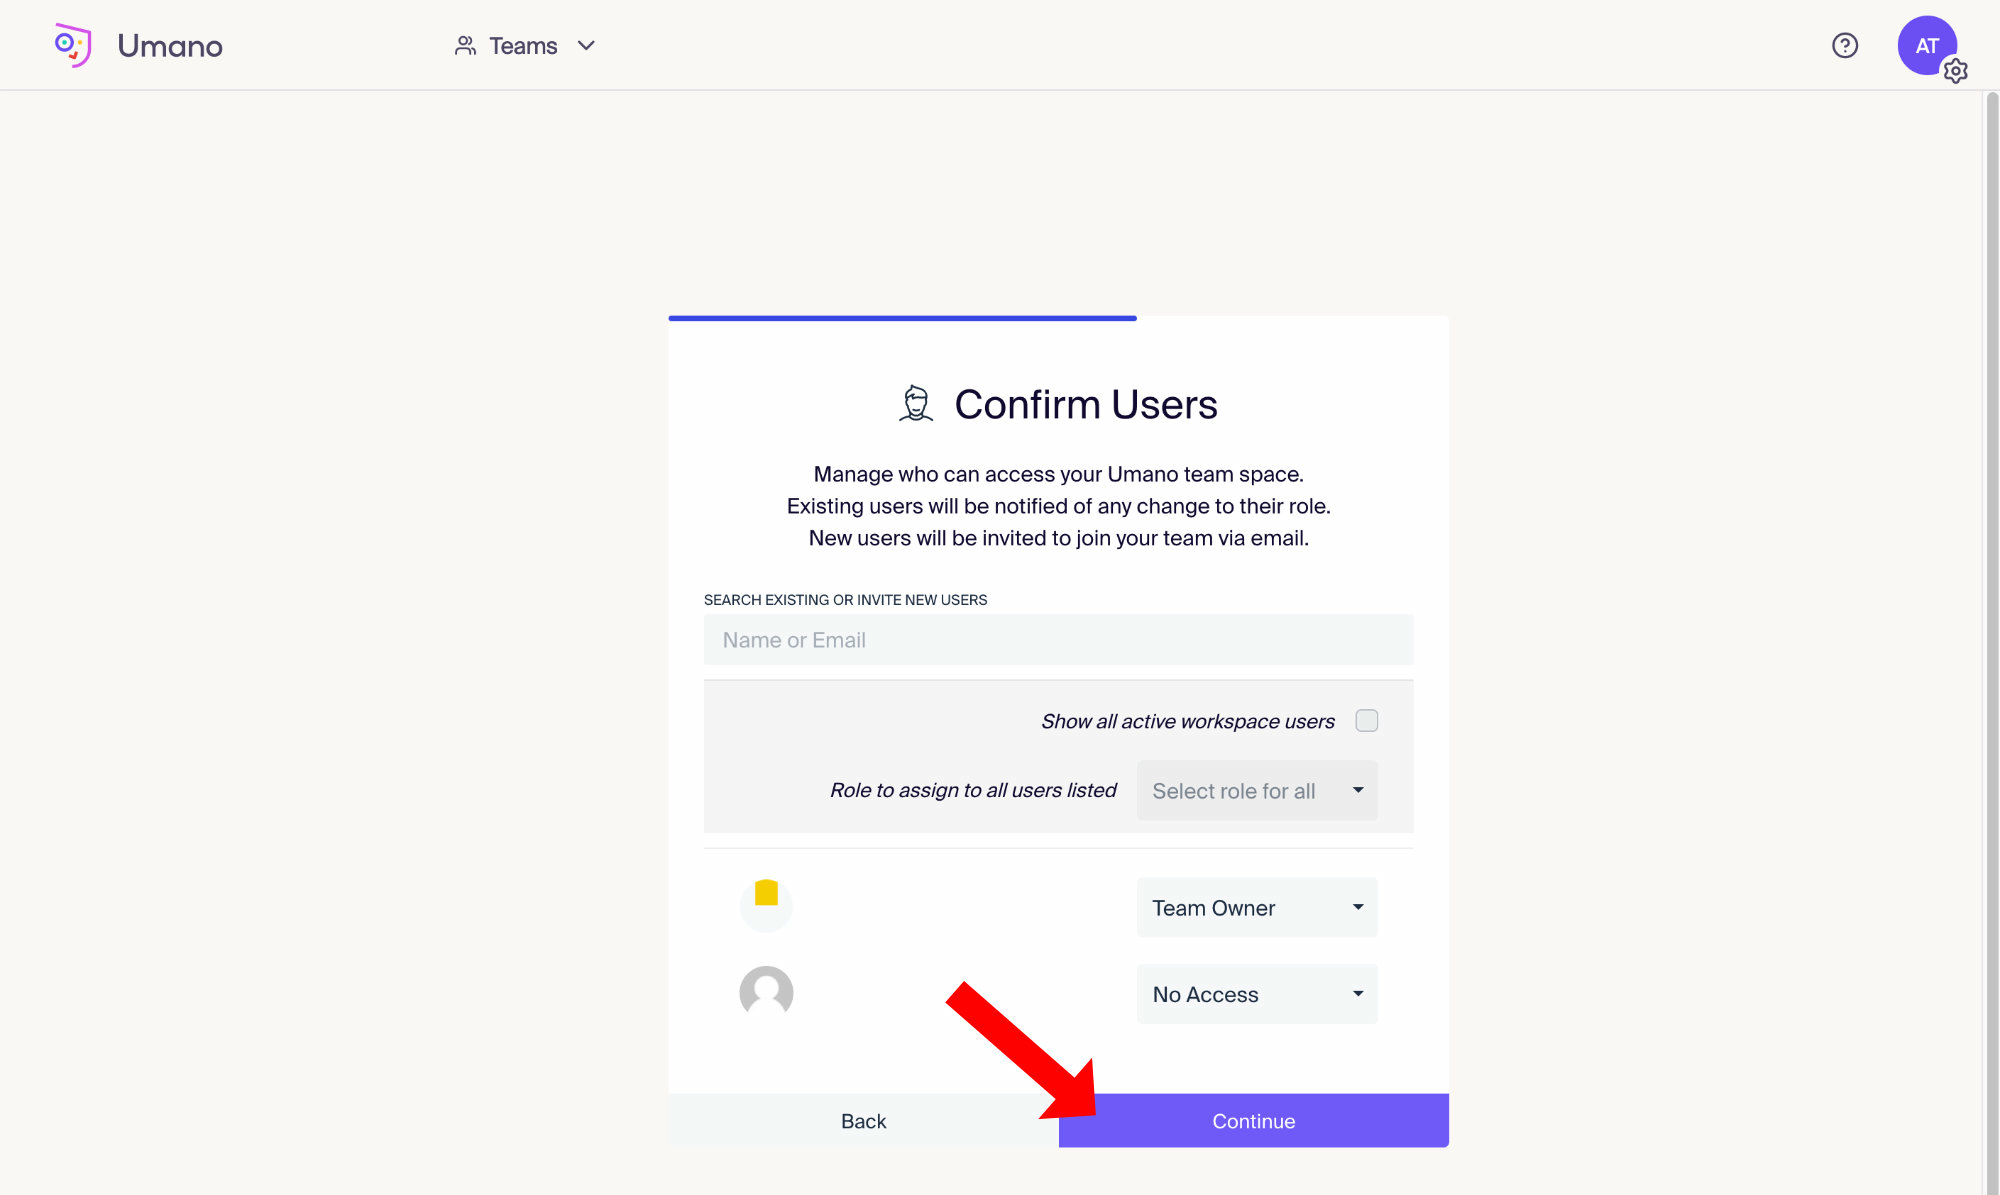Click the Umano logo icon
The width and height of the screenshot is (2000, 1195).
[73, 45]
